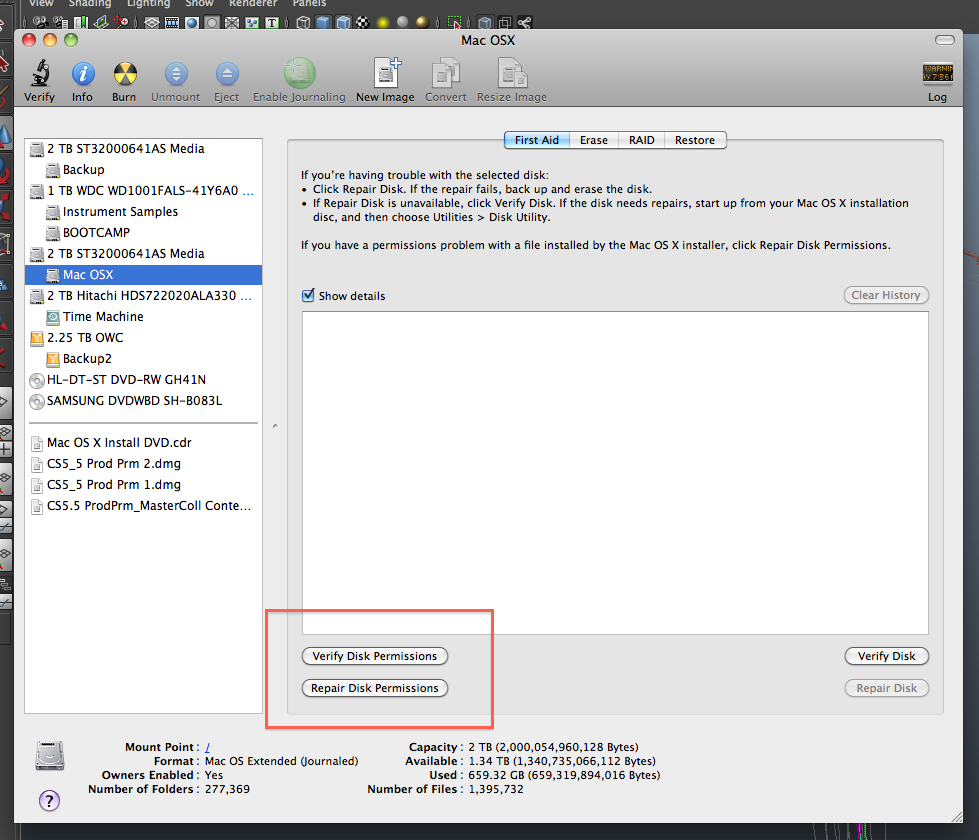Viewport: 979px width, 840px height.
Task: Select SAMSUNG DVDWBD SH-B083L drive
Action: click(x=144, y=400)
